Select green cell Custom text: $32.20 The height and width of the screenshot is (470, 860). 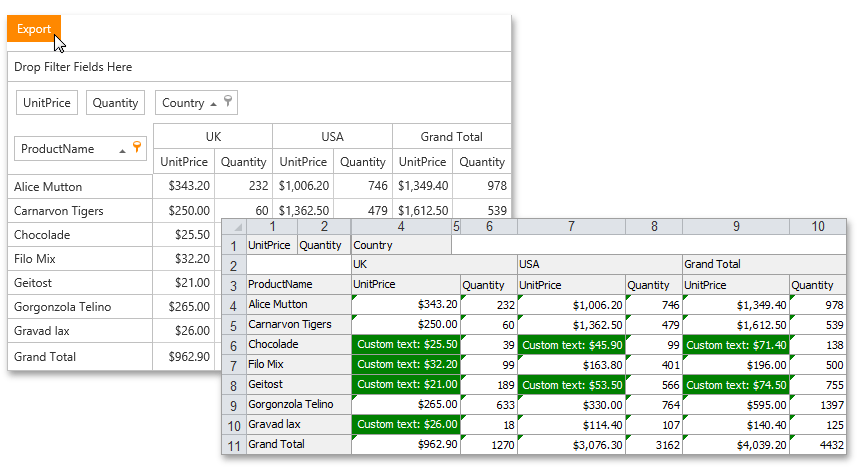tap(406, 364)
